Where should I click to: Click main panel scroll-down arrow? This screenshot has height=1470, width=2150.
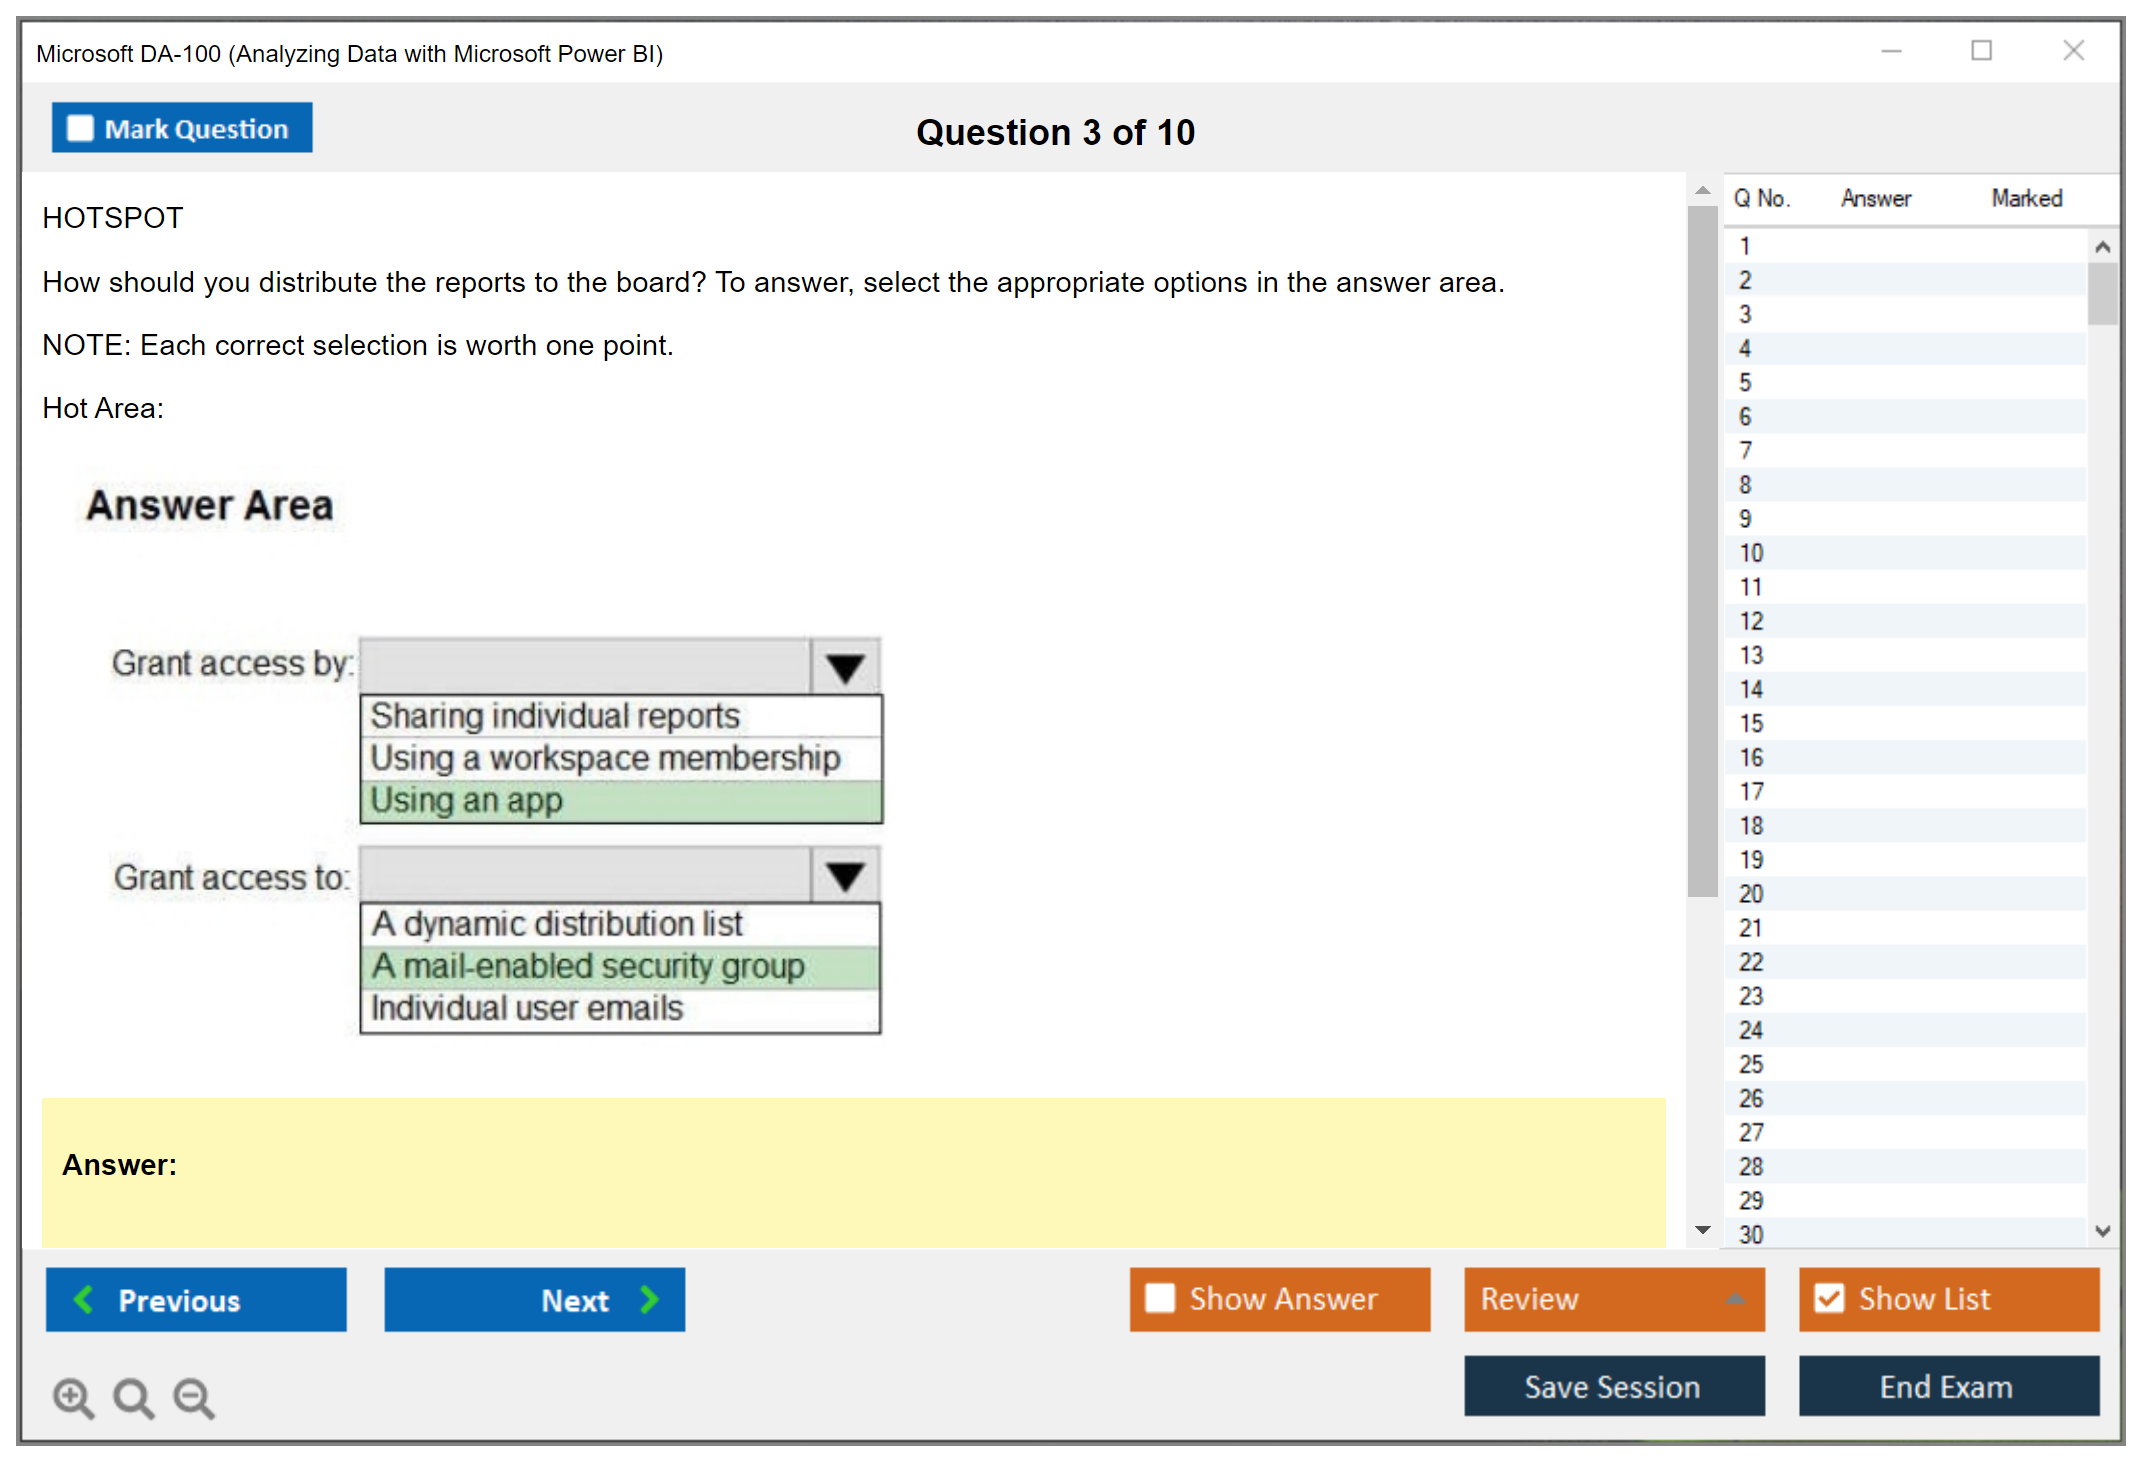pyautogui.click(x=1703, y=1230)
